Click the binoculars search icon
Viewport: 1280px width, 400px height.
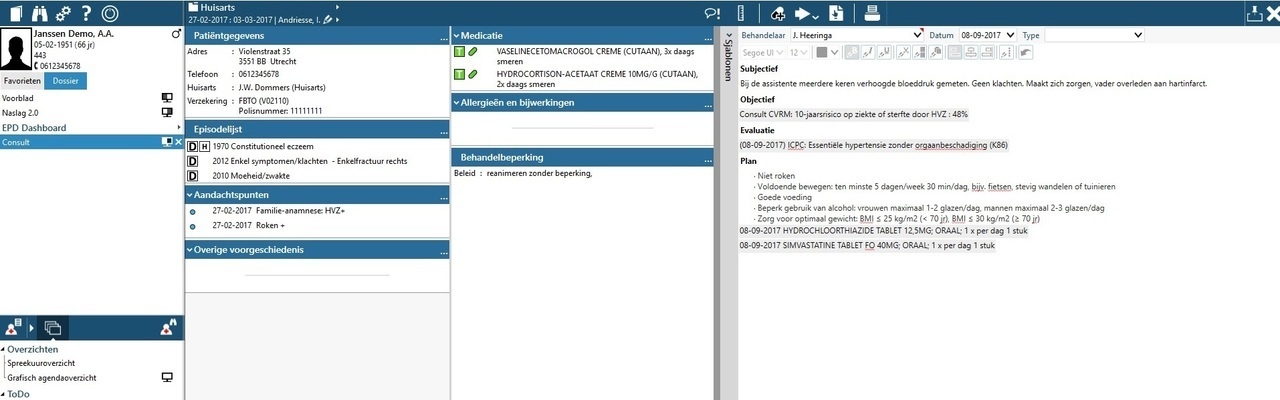(39, 13)
